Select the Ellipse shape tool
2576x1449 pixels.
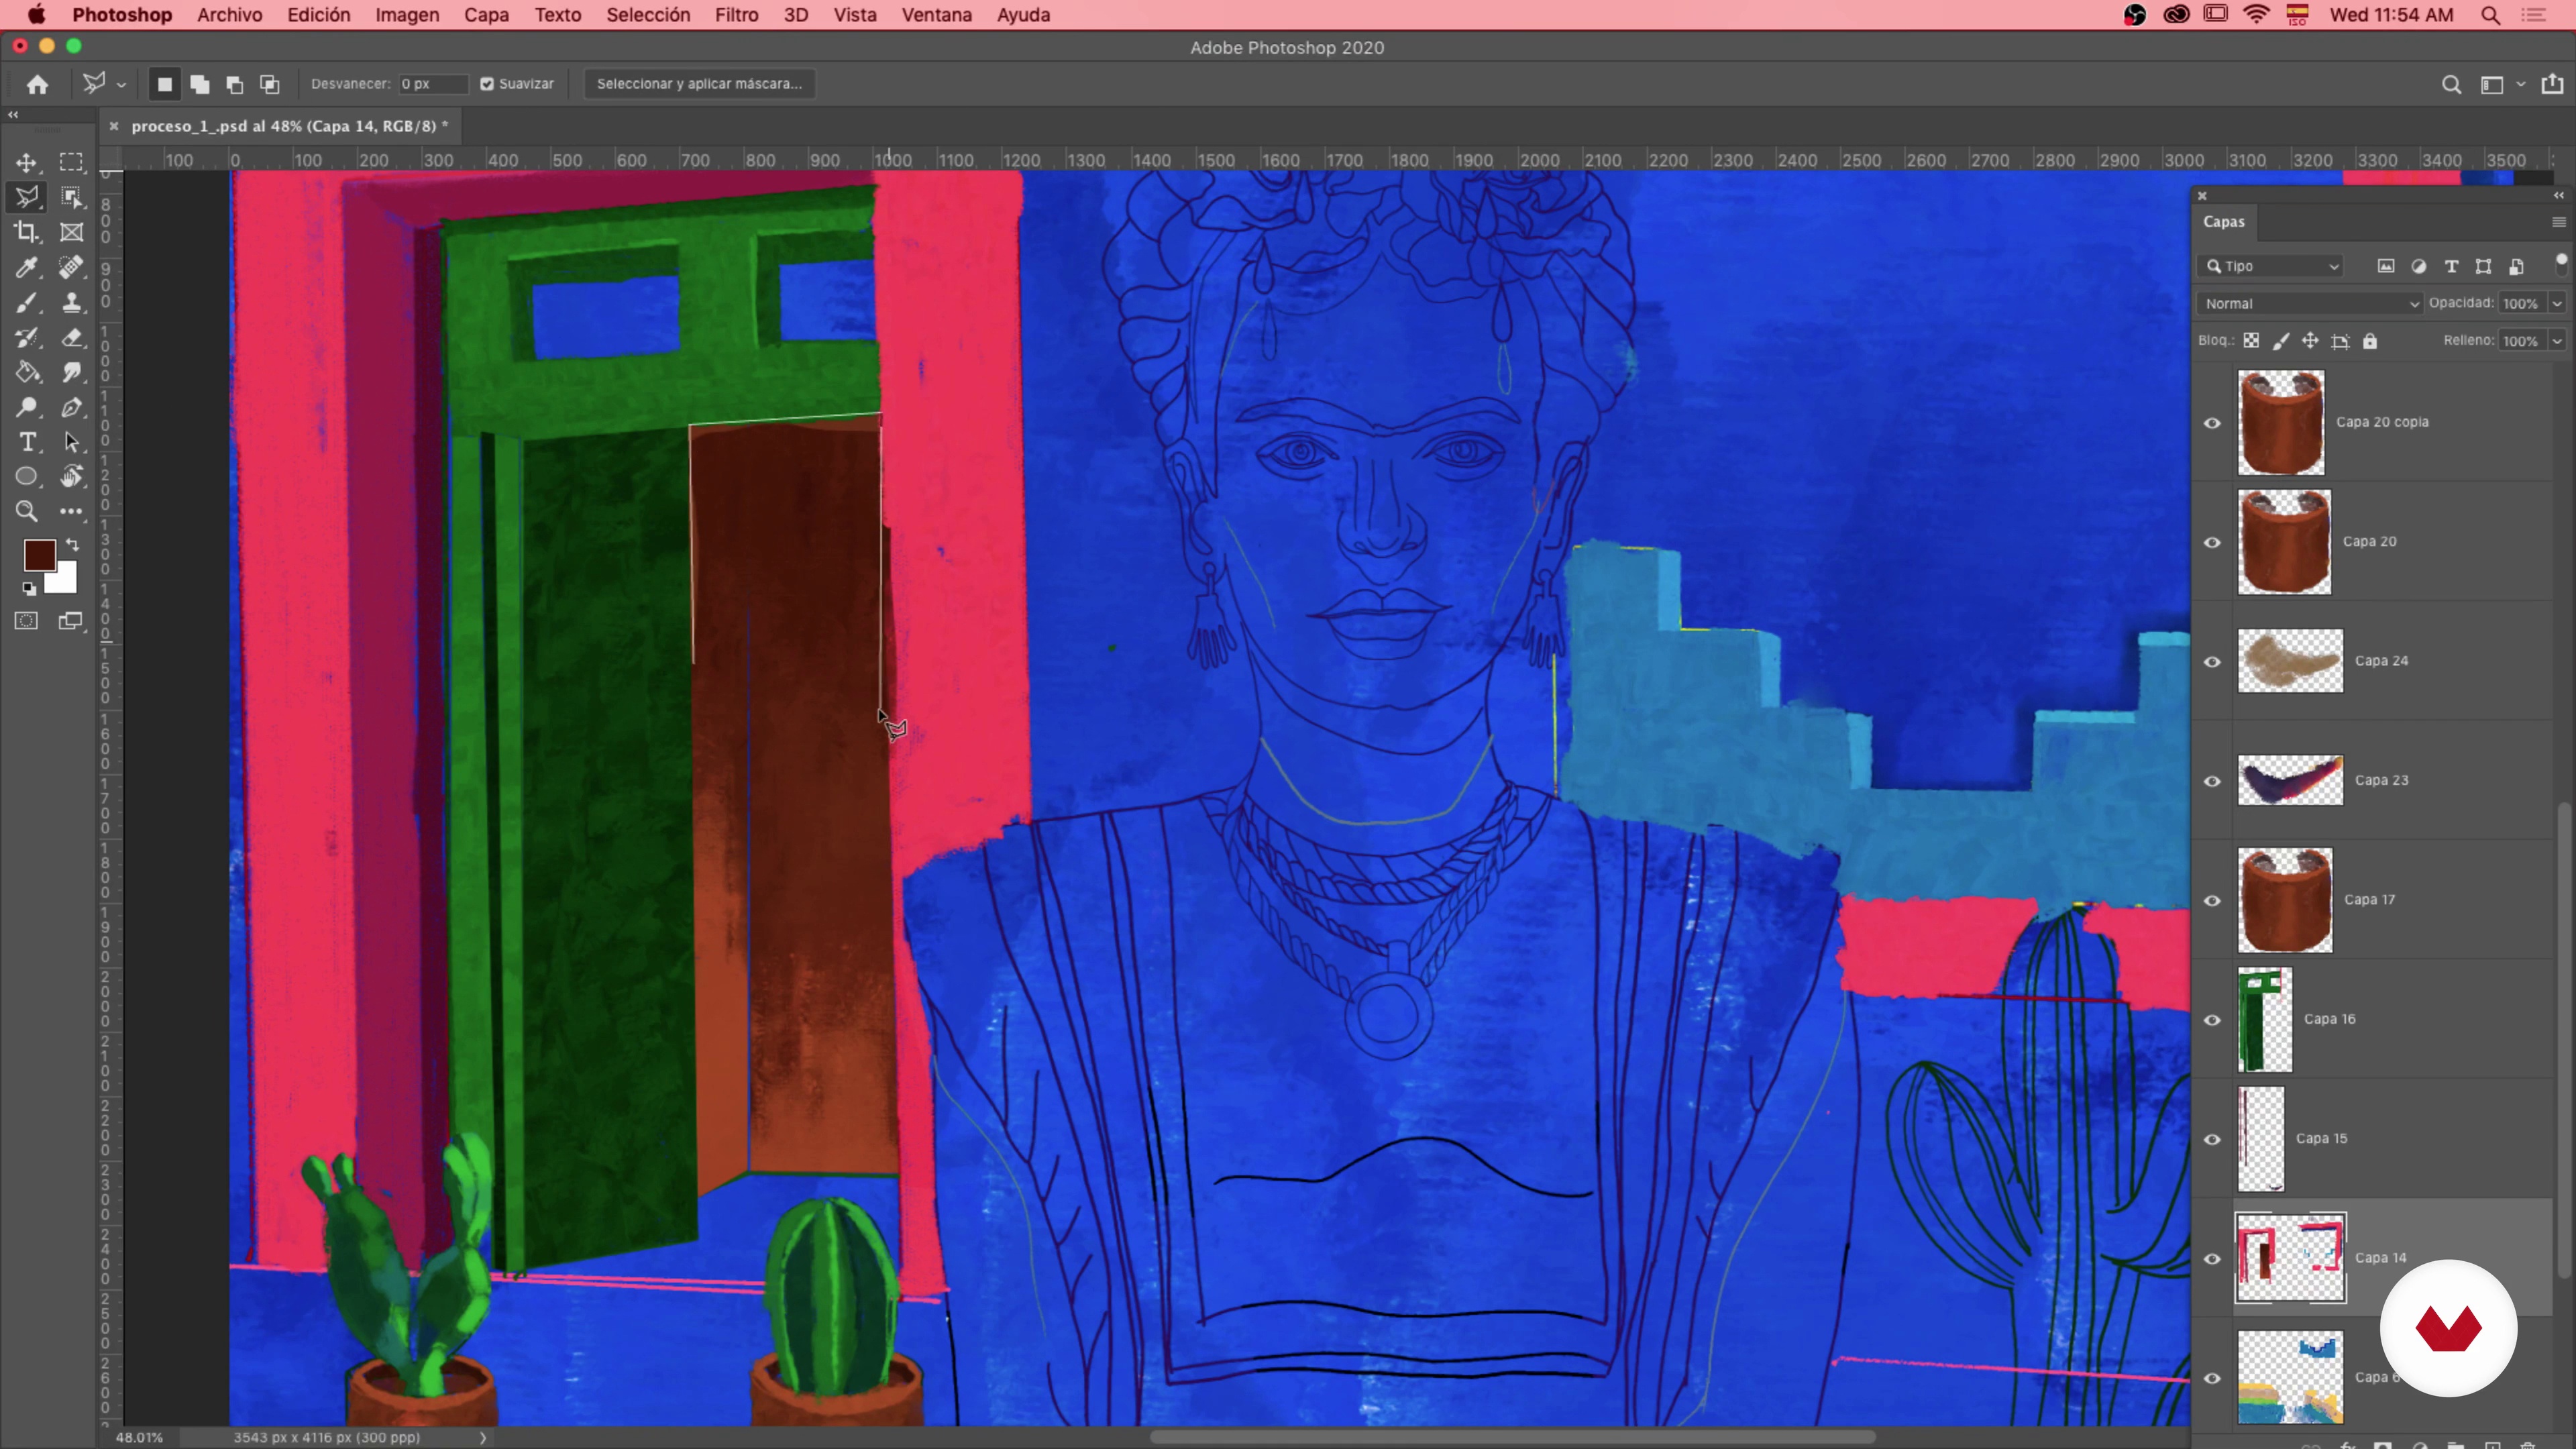point(27,477)
